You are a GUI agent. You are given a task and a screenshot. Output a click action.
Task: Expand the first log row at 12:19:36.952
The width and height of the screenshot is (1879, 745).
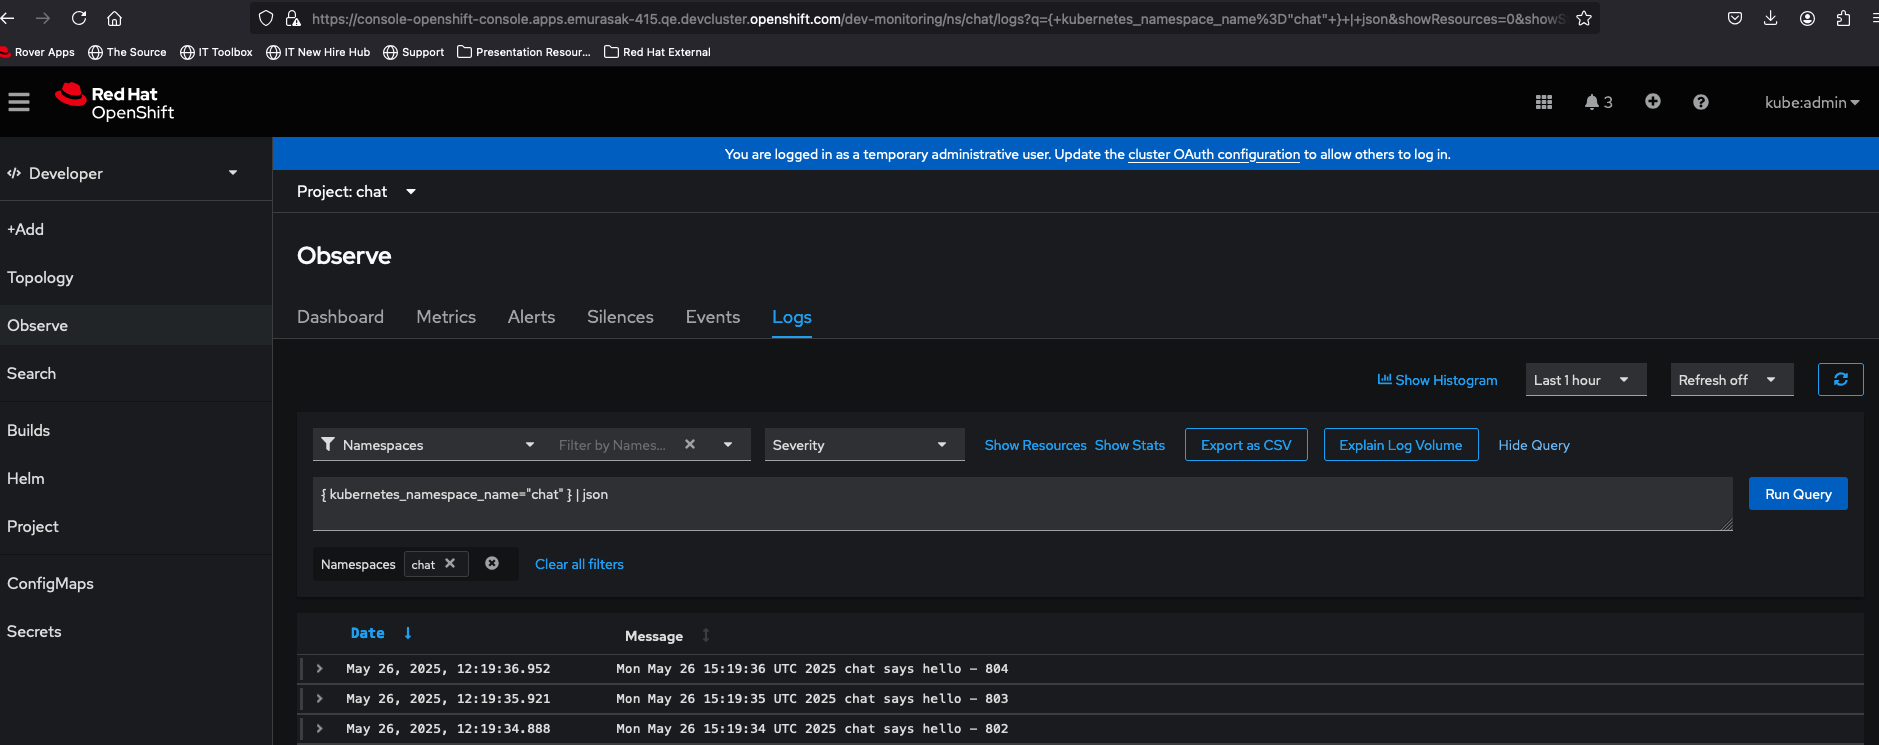(x=320, y=669)
